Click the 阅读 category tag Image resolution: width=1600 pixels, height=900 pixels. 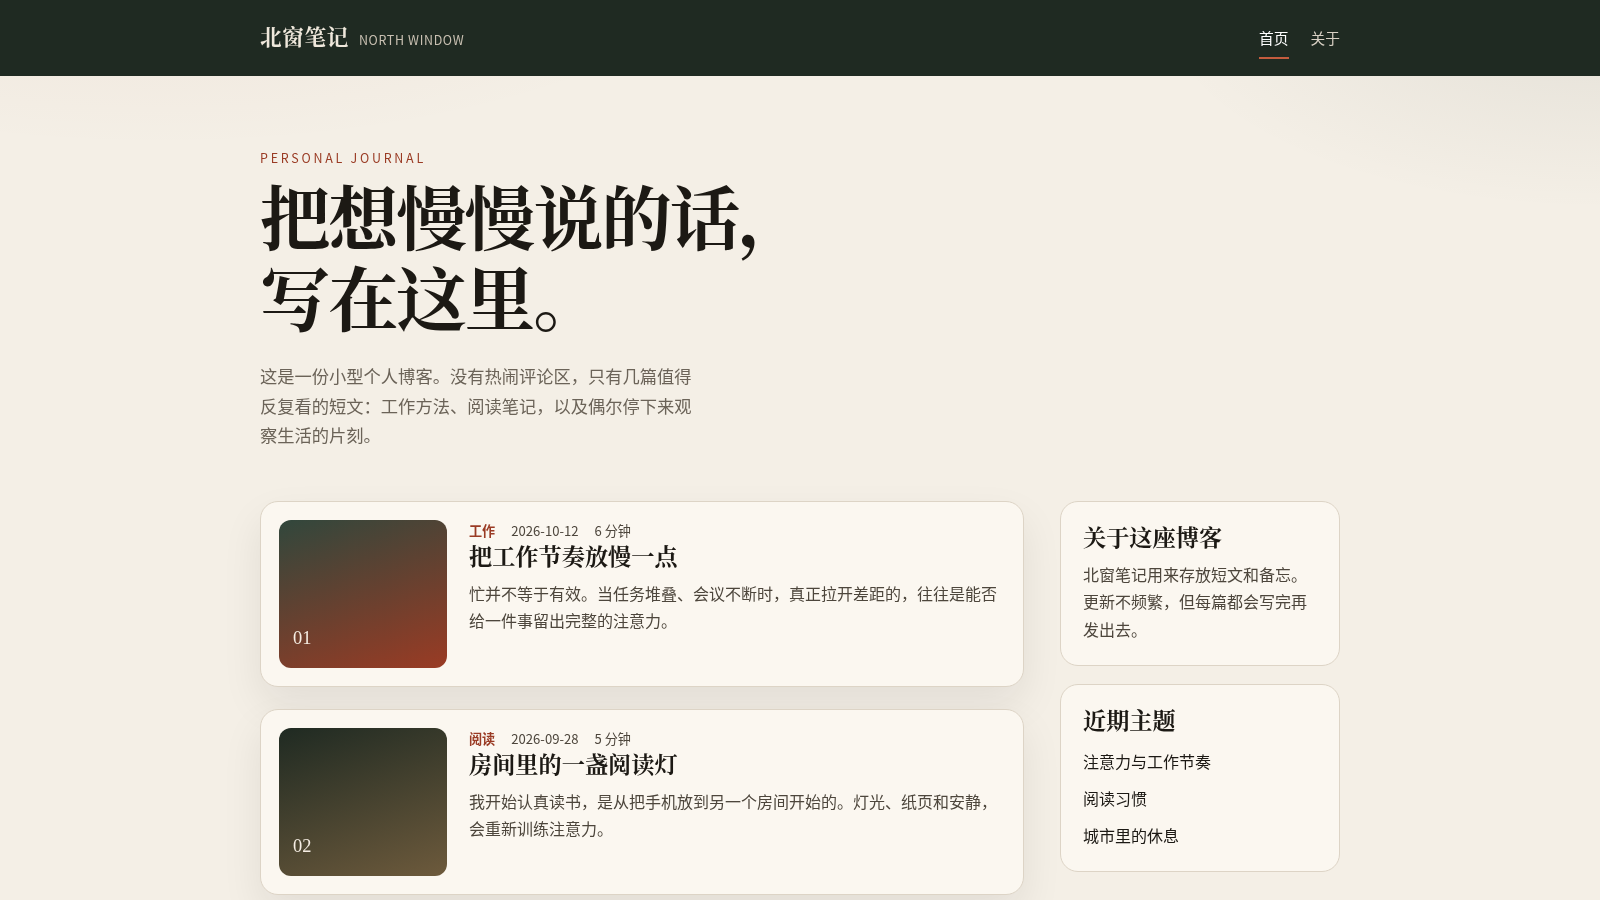[x=482, y=739]
